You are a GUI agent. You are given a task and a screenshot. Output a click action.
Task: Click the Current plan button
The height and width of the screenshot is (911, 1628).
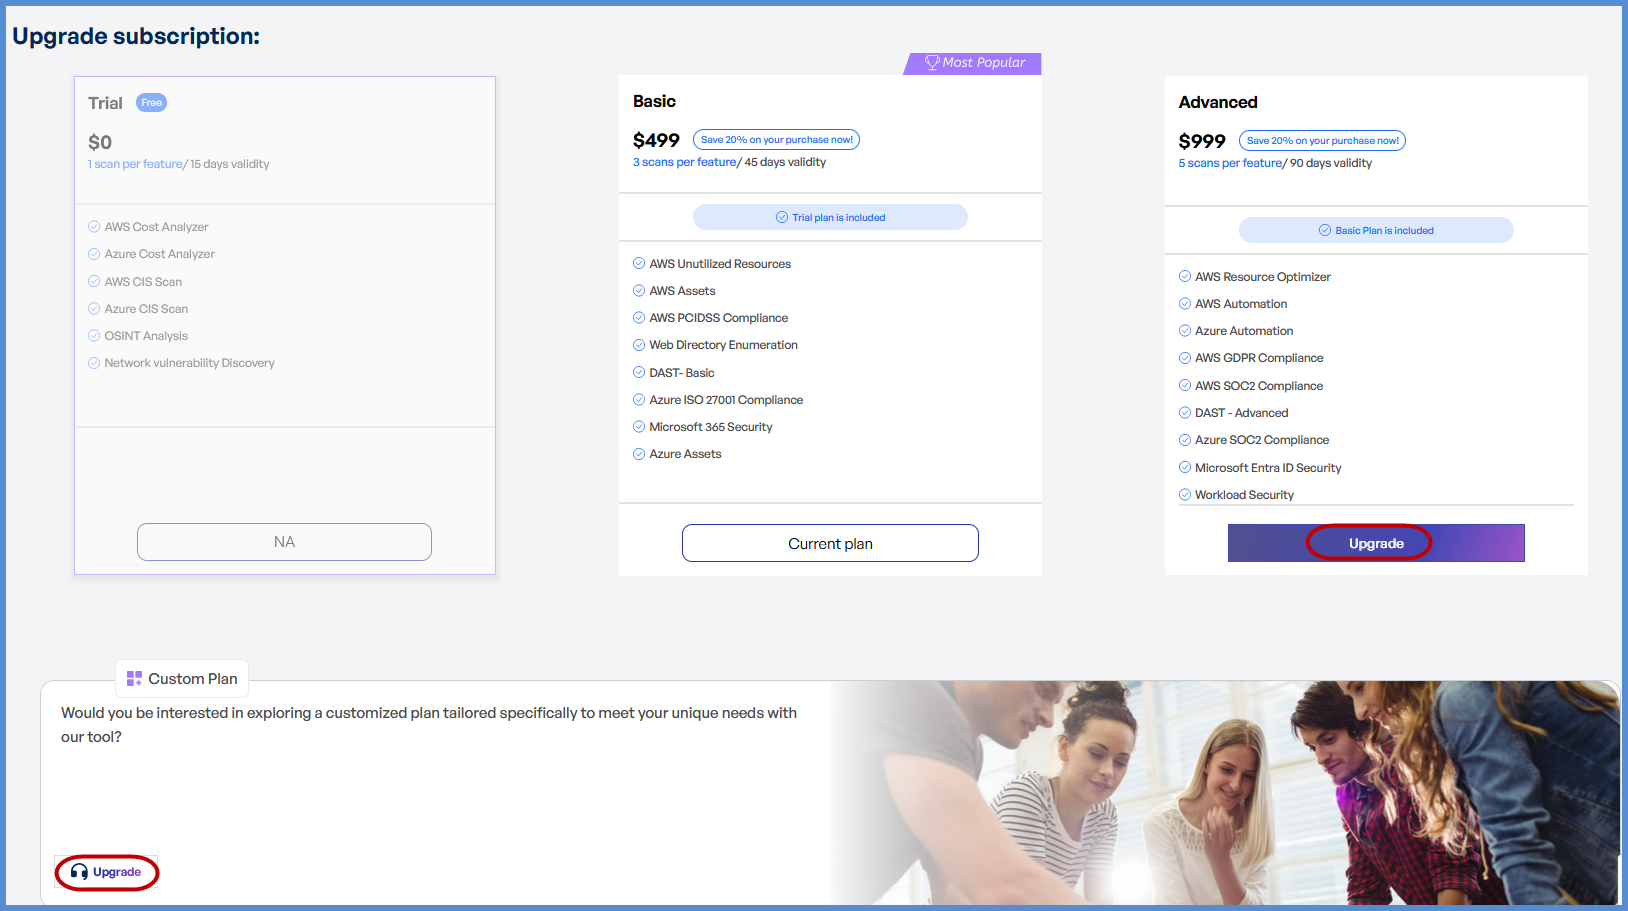(x=830, y=543)
